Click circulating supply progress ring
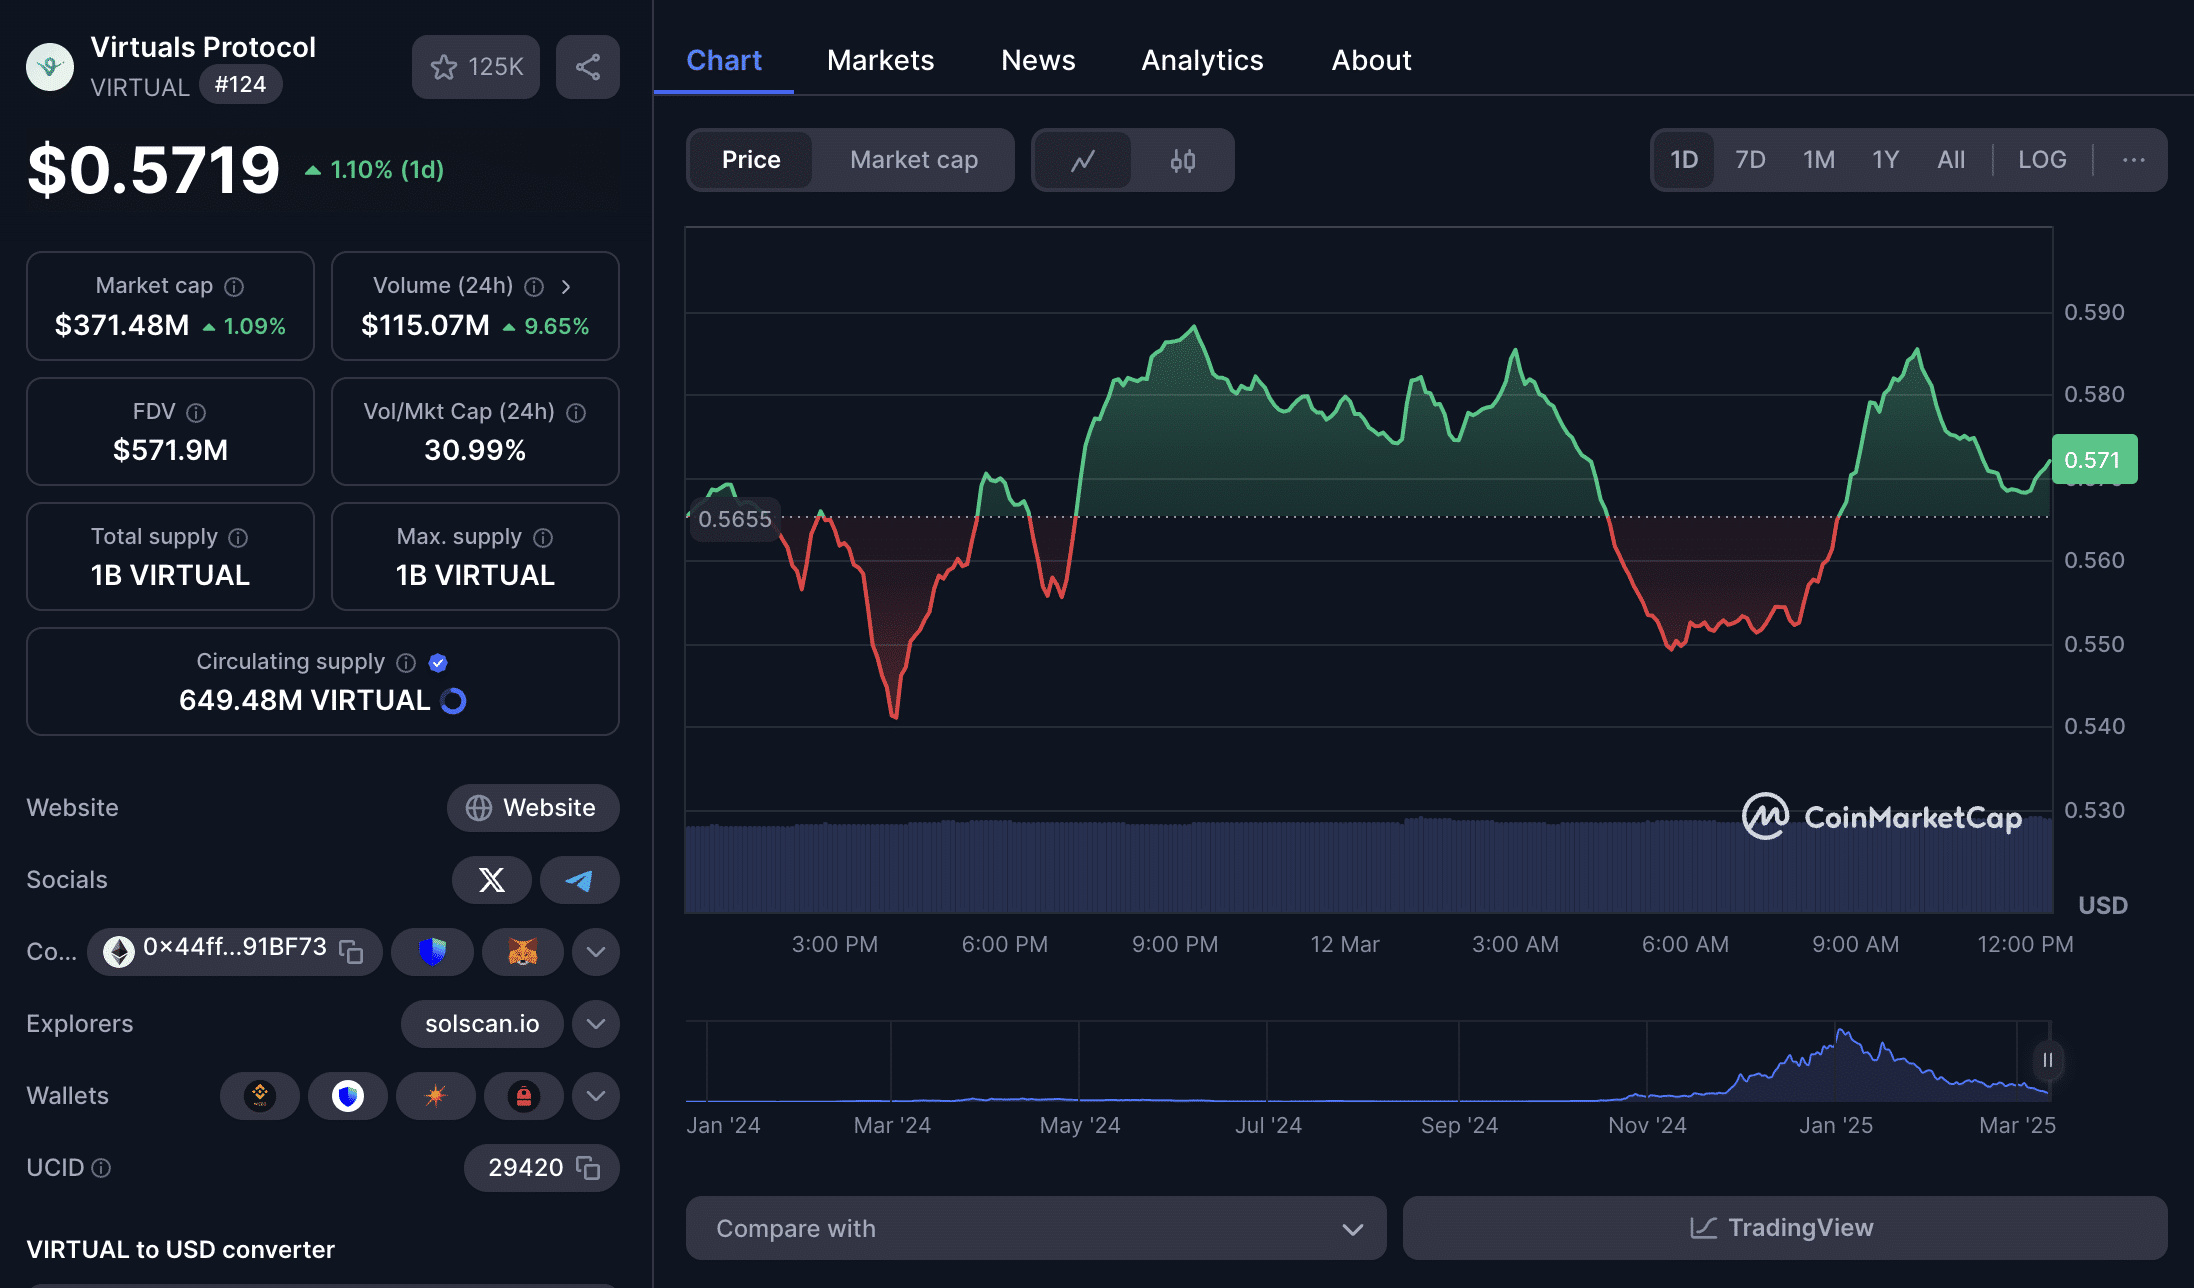 (453, 701)
